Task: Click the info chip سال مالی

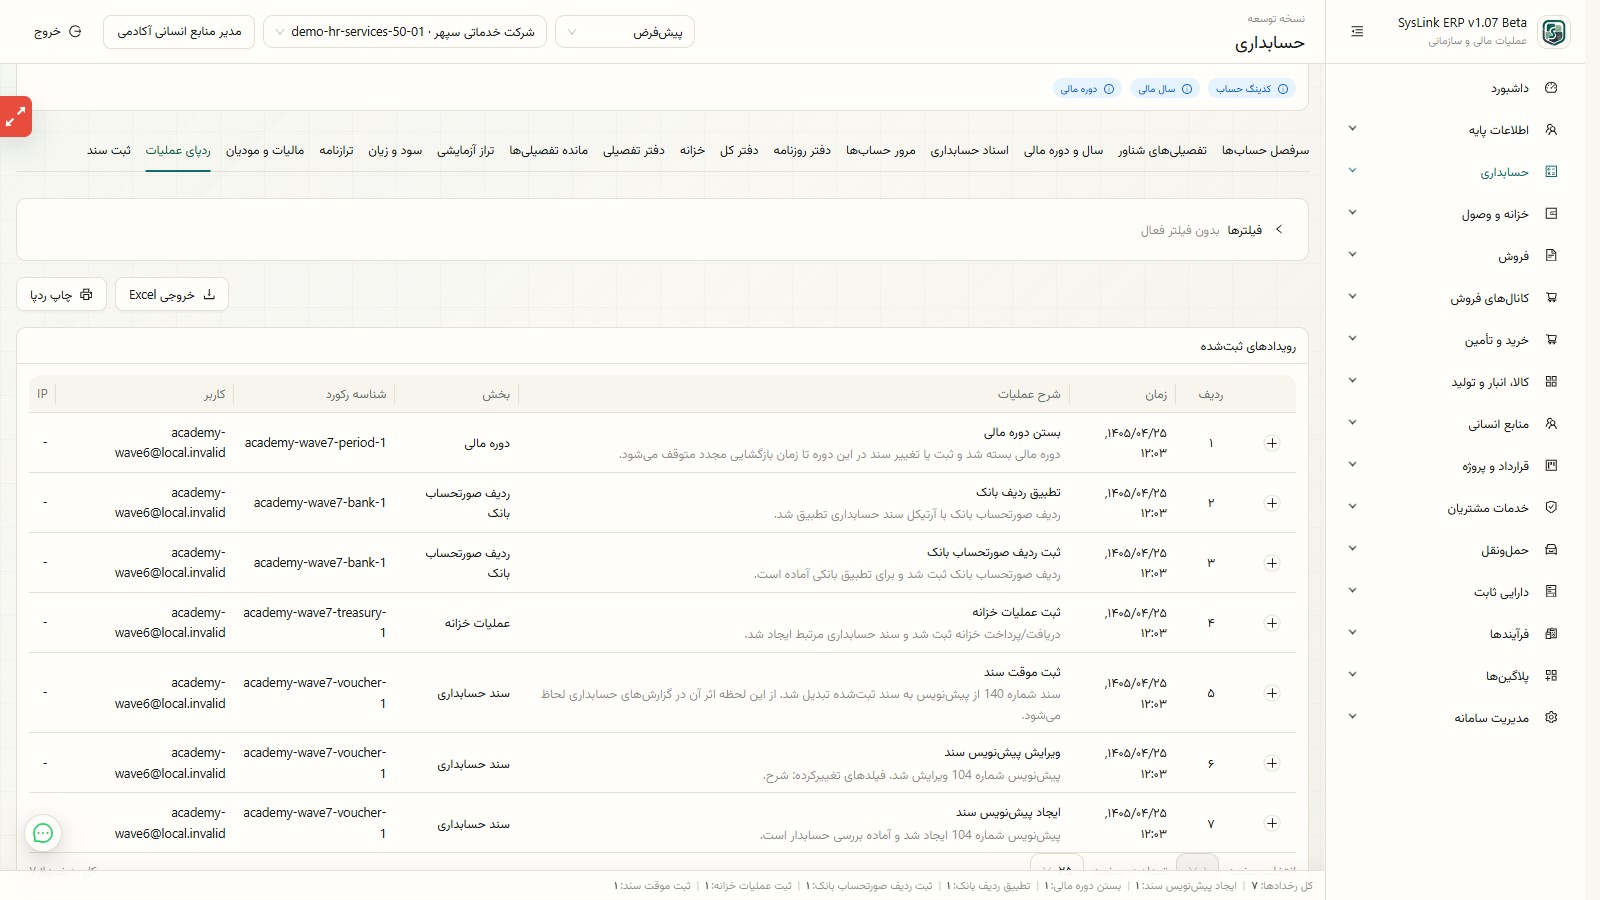Action: 1165,89
